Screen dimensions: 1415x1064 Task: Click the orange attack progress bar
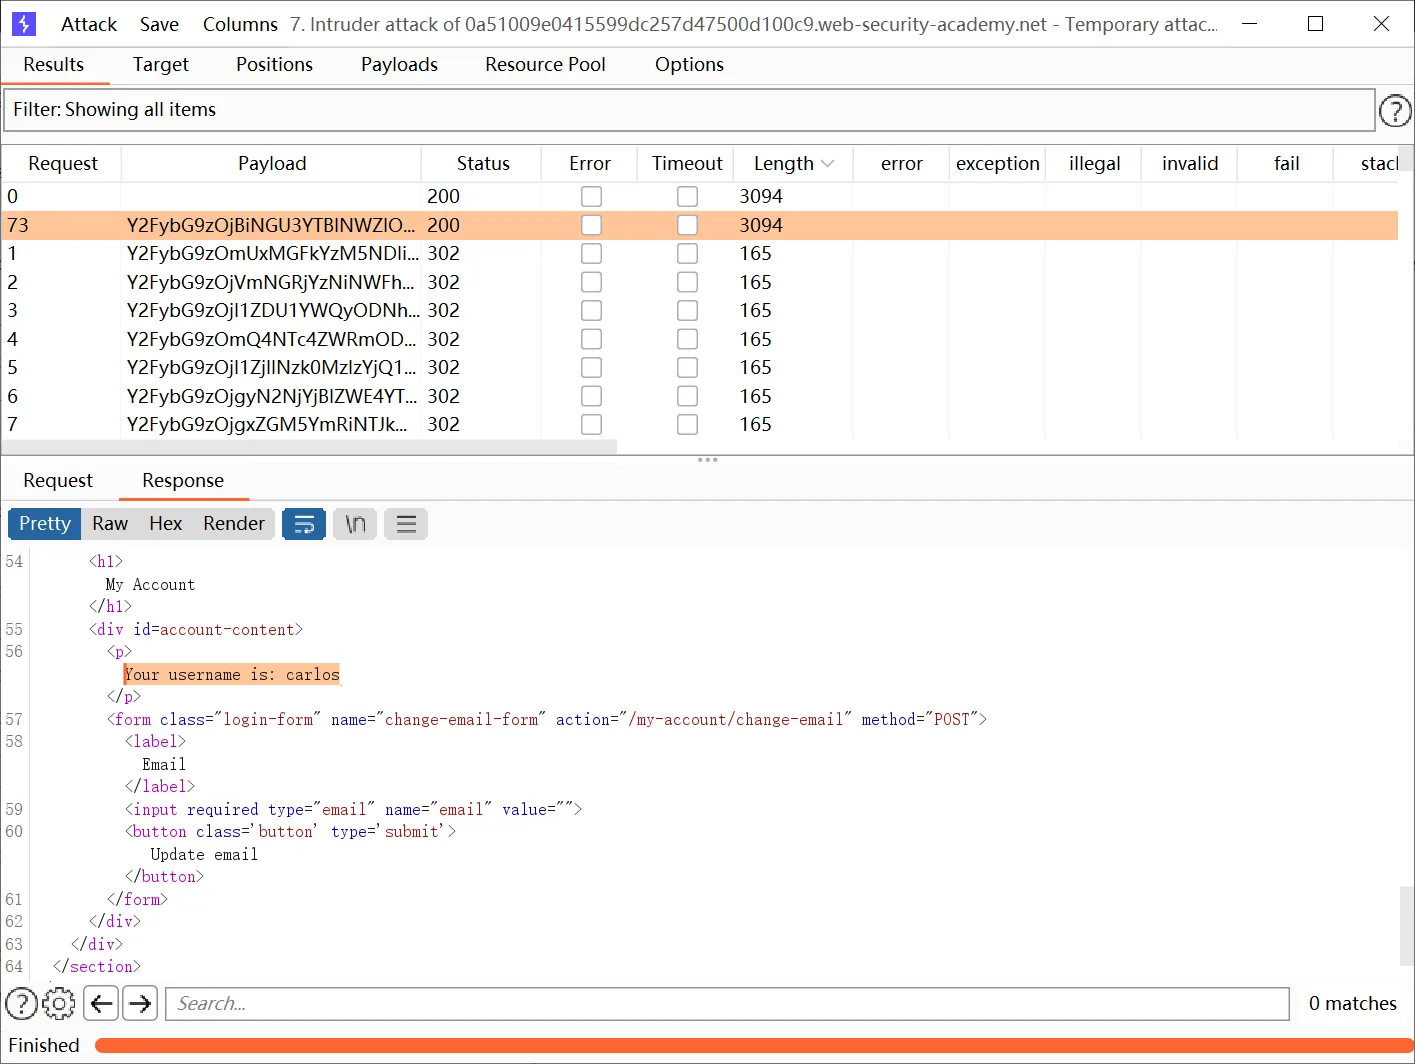[754, 1046]
